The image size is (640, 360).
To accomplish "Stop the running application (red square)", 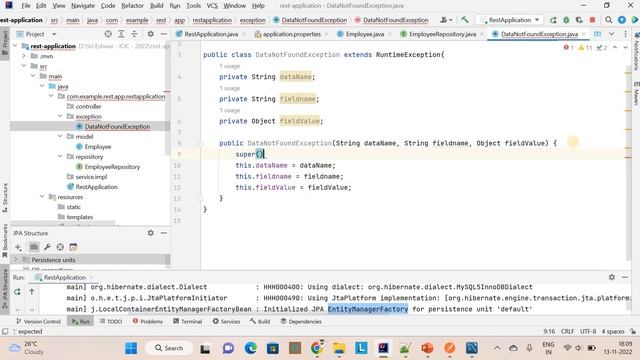I will tap(592, 20).
